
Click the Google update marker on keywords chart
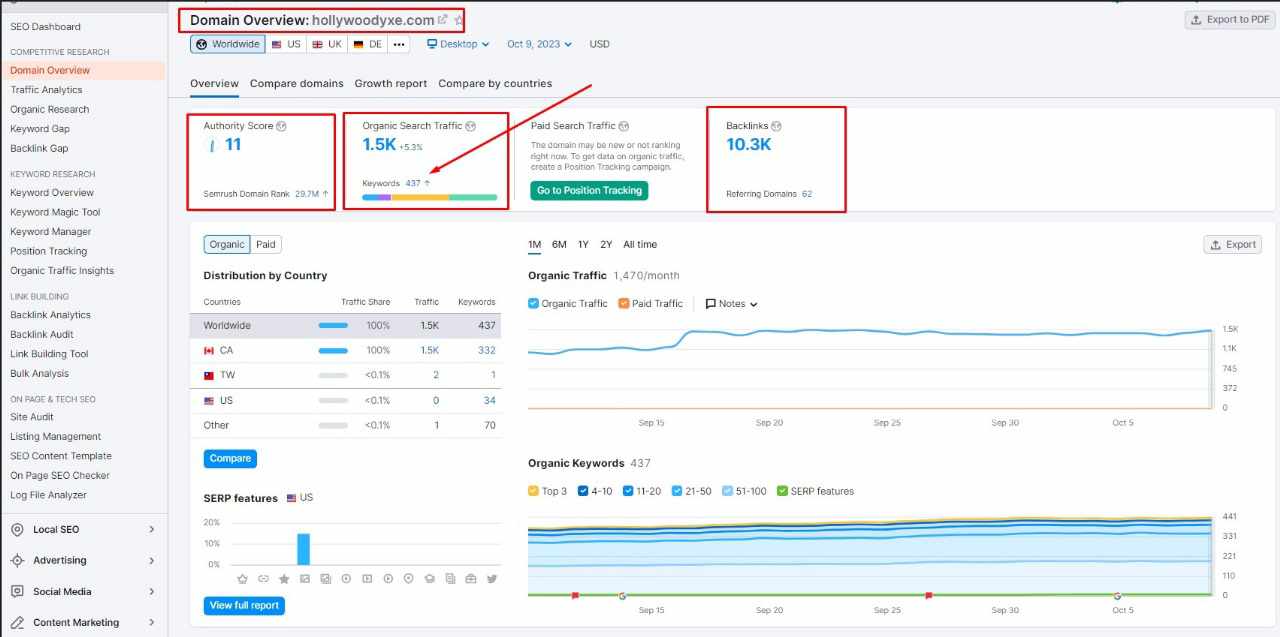622,595
